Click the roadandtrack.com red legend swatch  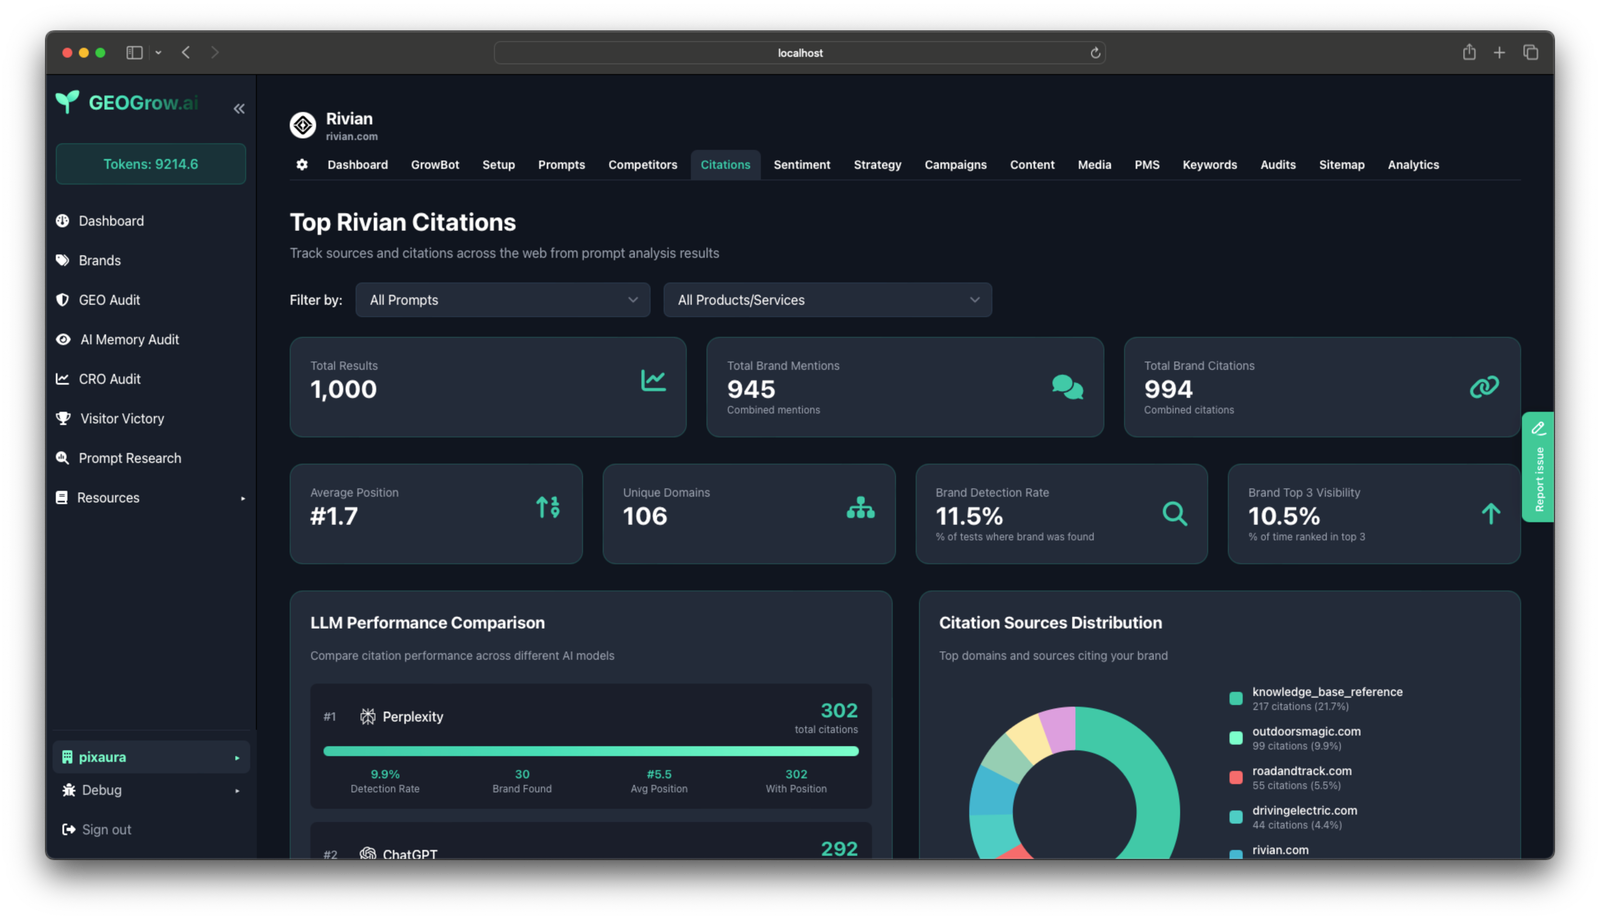click(1236, 777)
